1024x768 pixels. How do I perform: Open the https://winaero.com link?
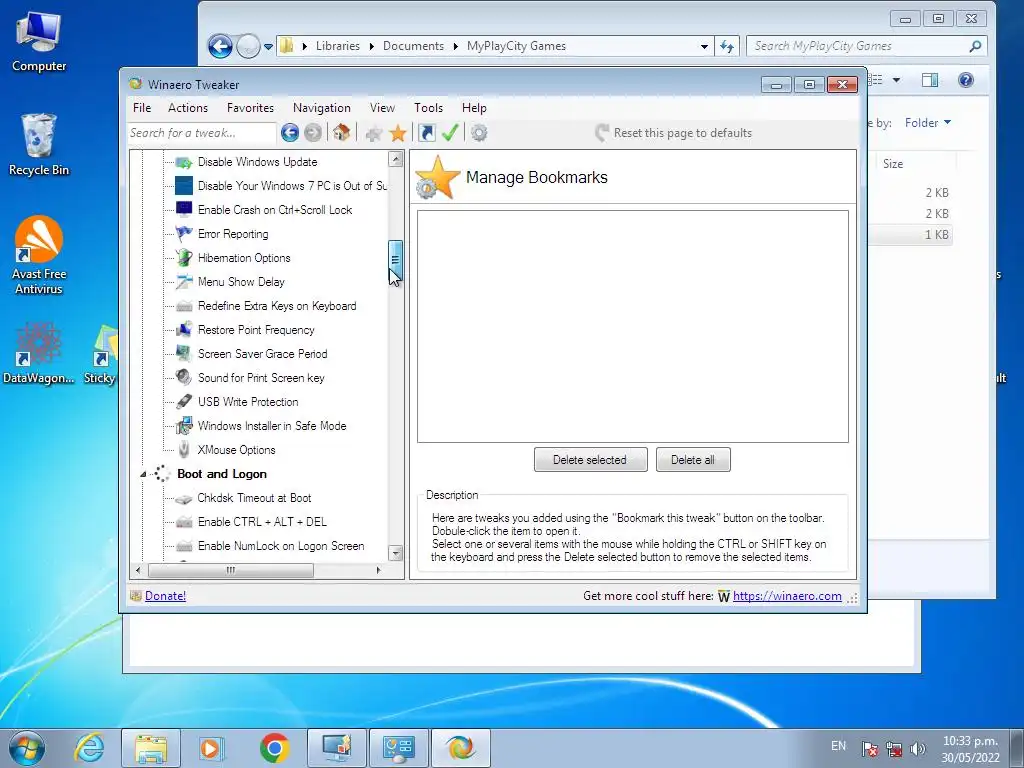coord(787,596)
